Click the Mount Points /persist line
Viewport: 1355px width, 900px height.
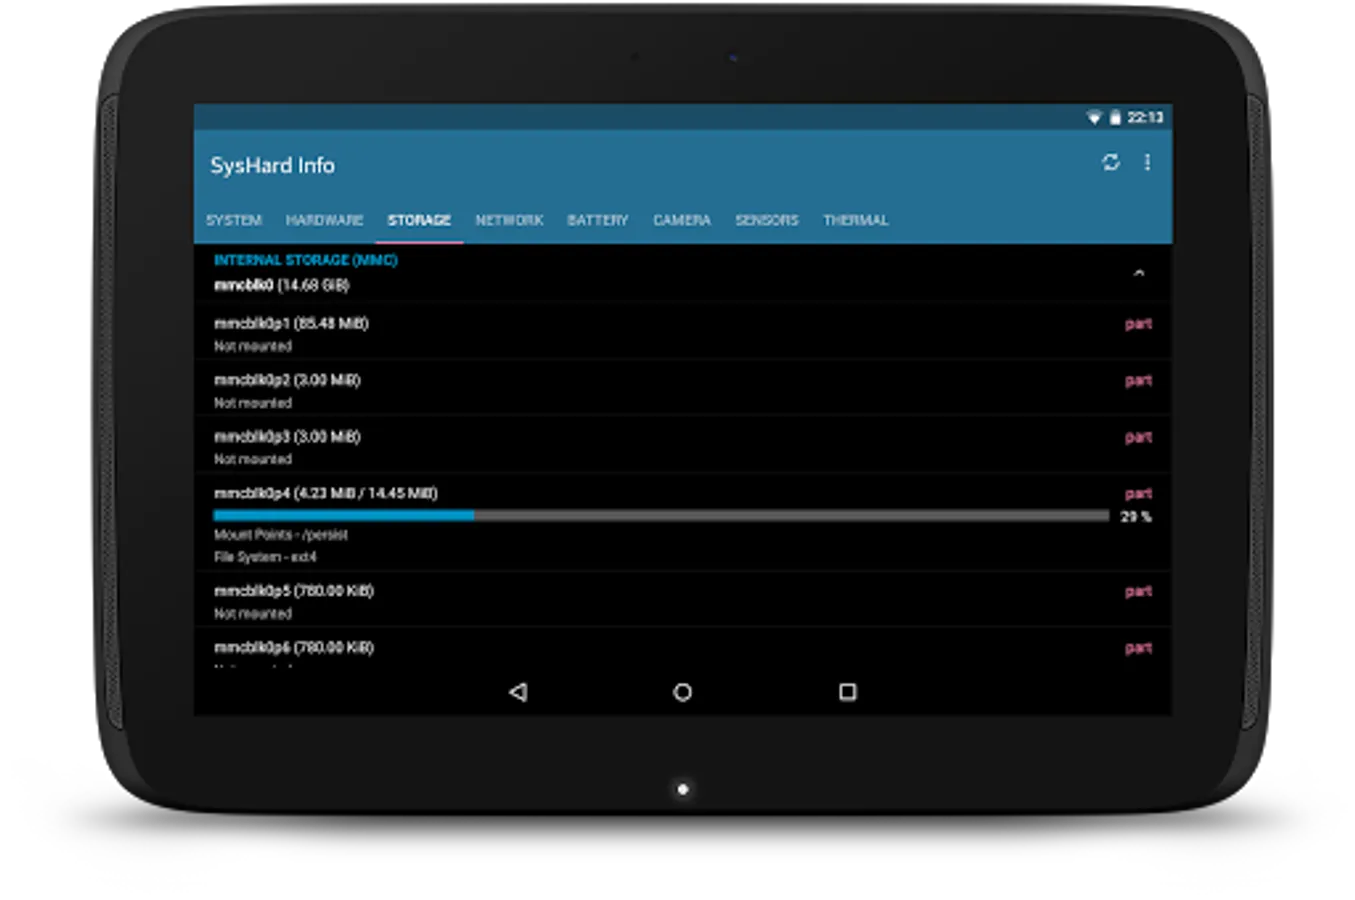tap(281, 535)
